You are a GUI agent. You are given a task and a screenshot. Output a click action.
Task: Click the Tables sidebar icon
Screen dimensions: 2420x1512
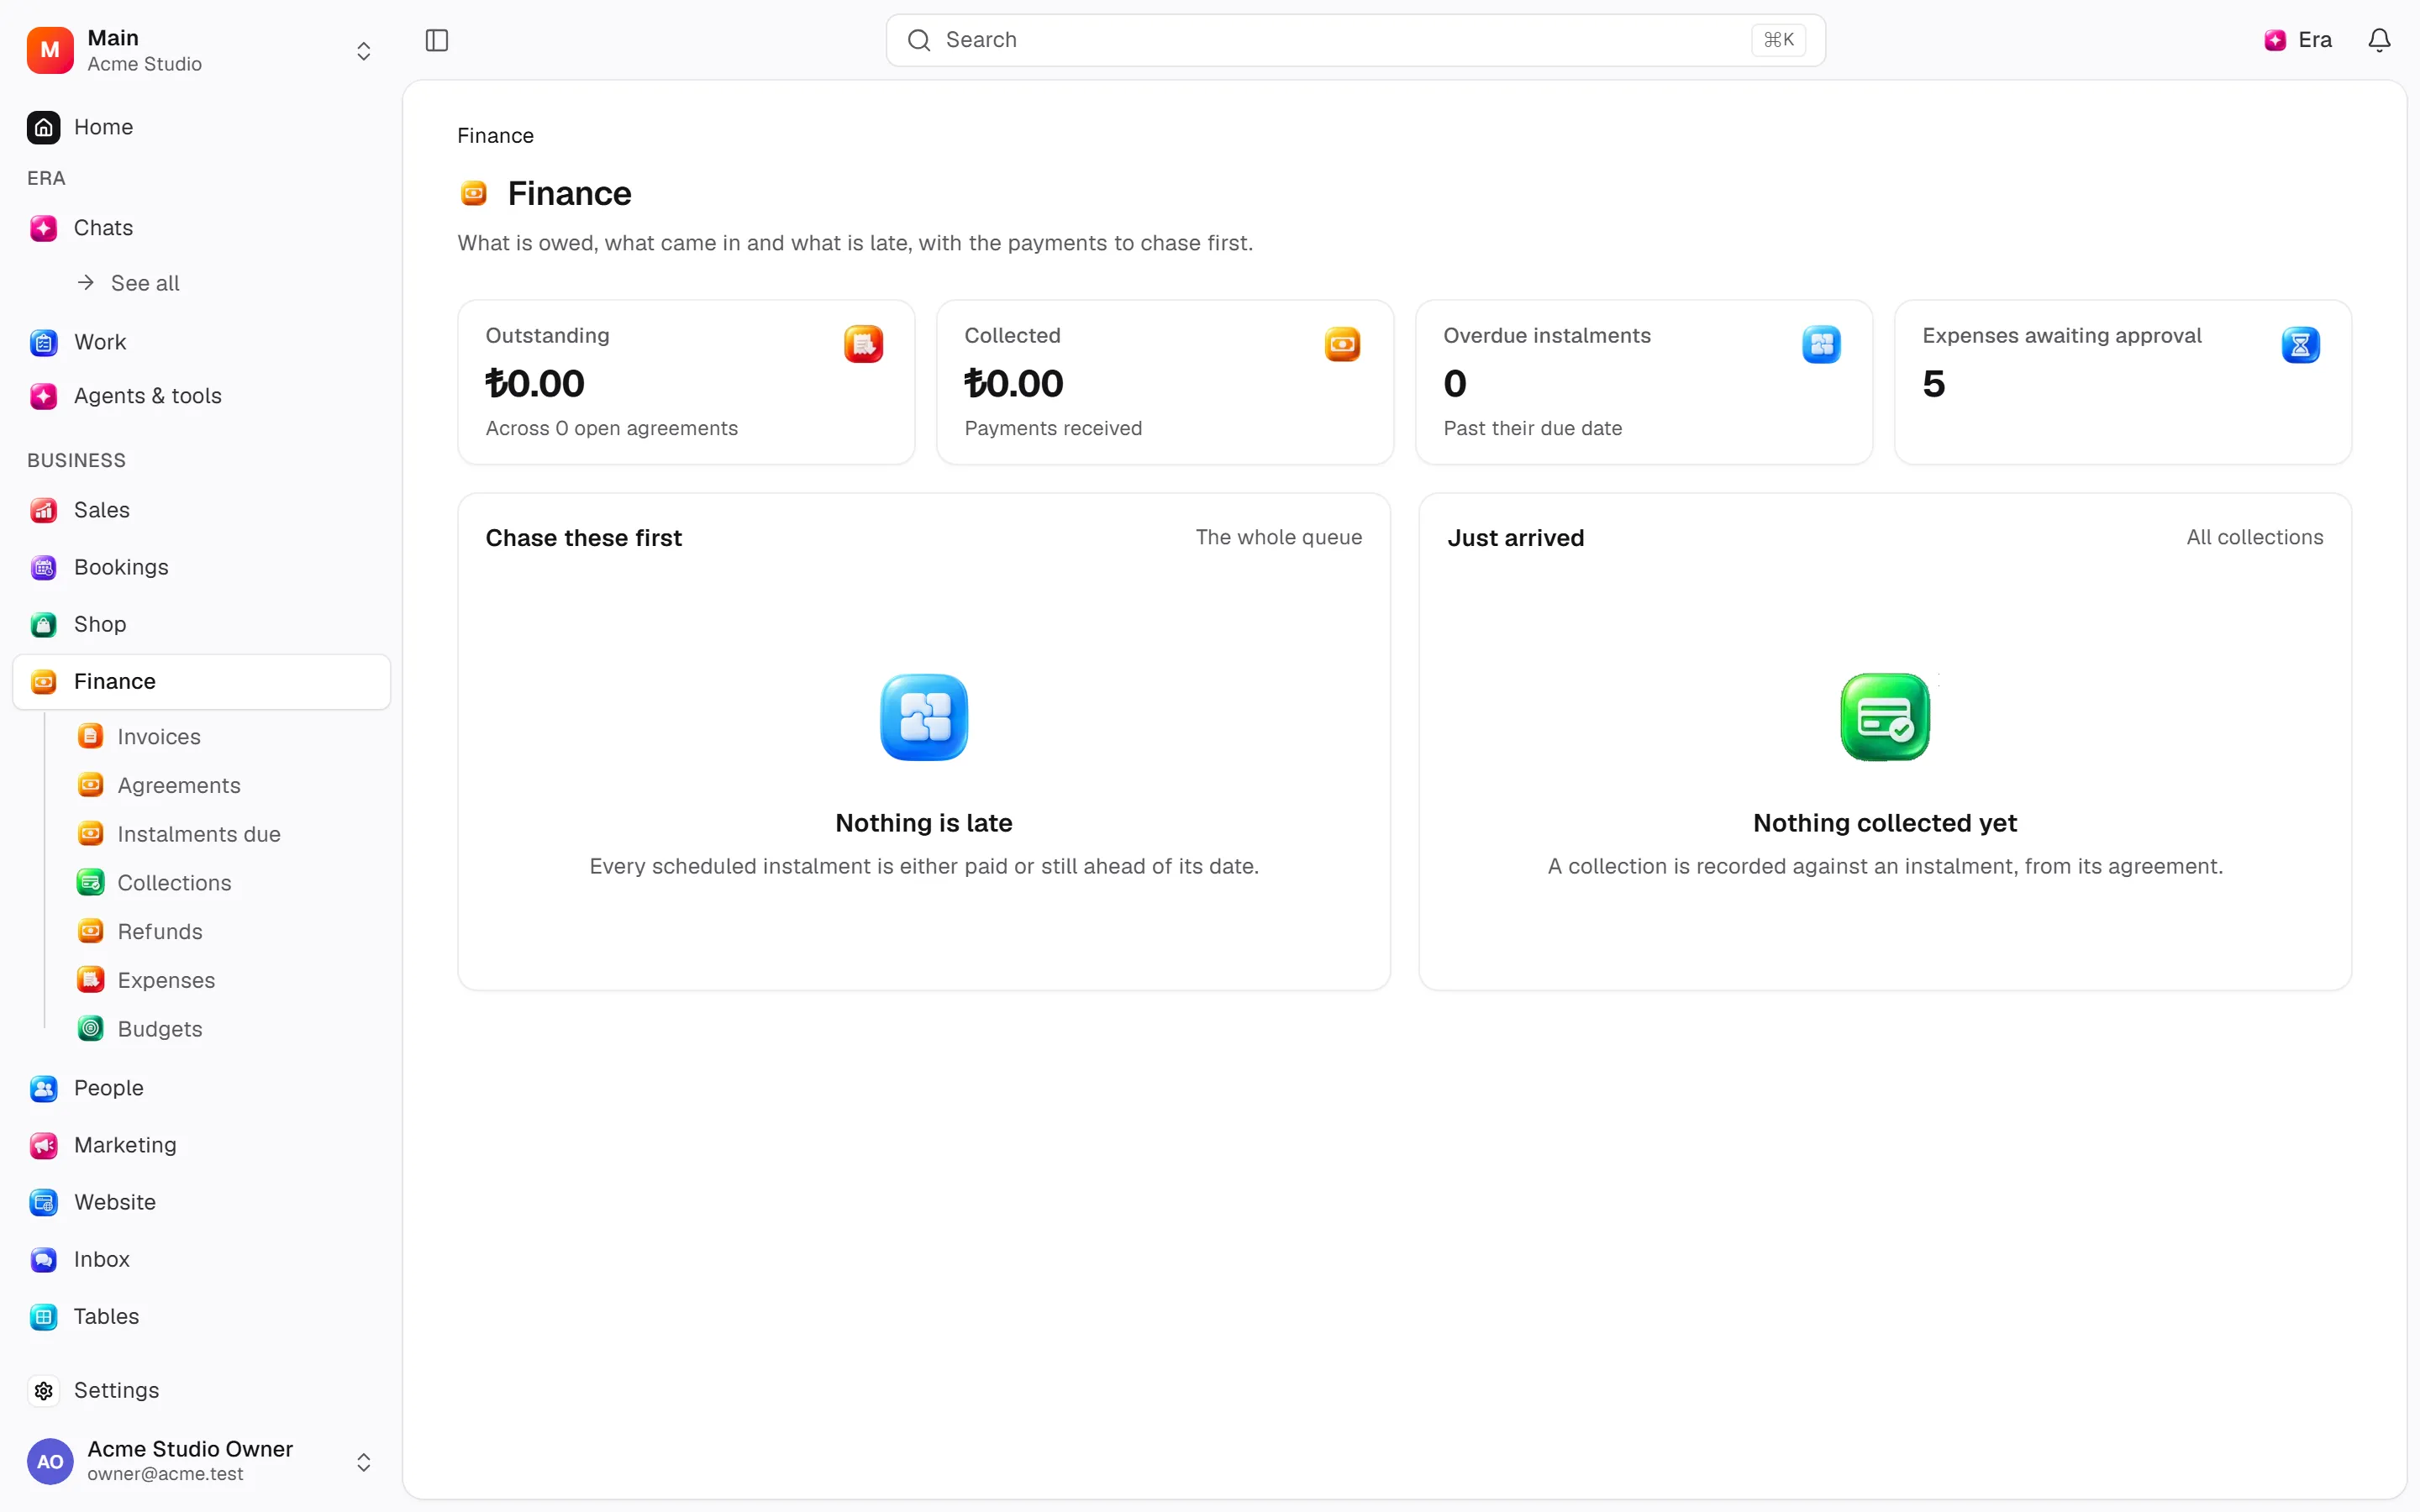44,1316
